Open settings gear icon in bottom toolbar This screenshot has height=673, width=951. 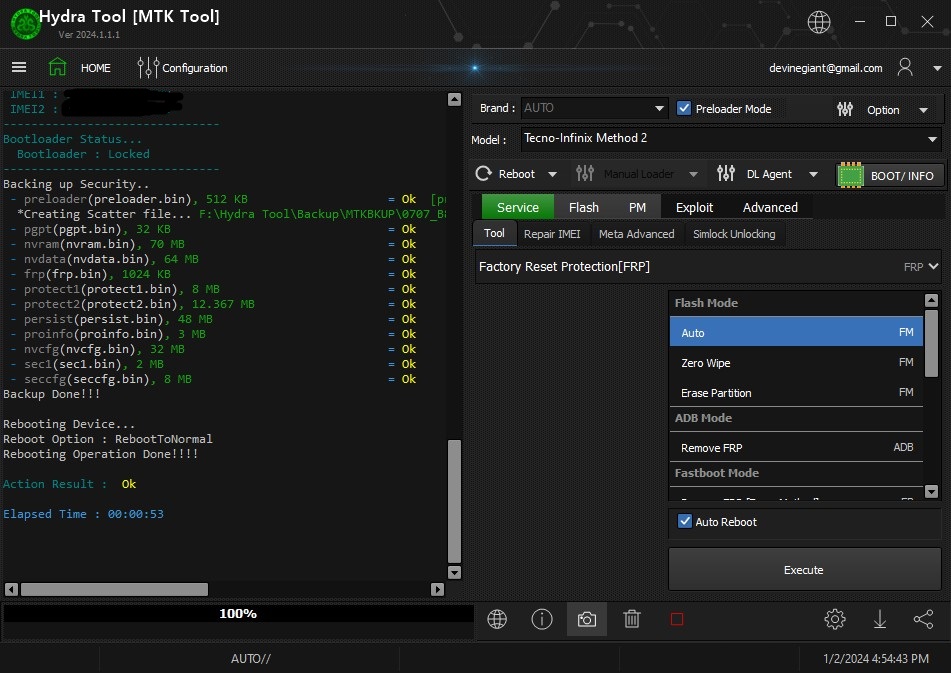click(835, 619)
